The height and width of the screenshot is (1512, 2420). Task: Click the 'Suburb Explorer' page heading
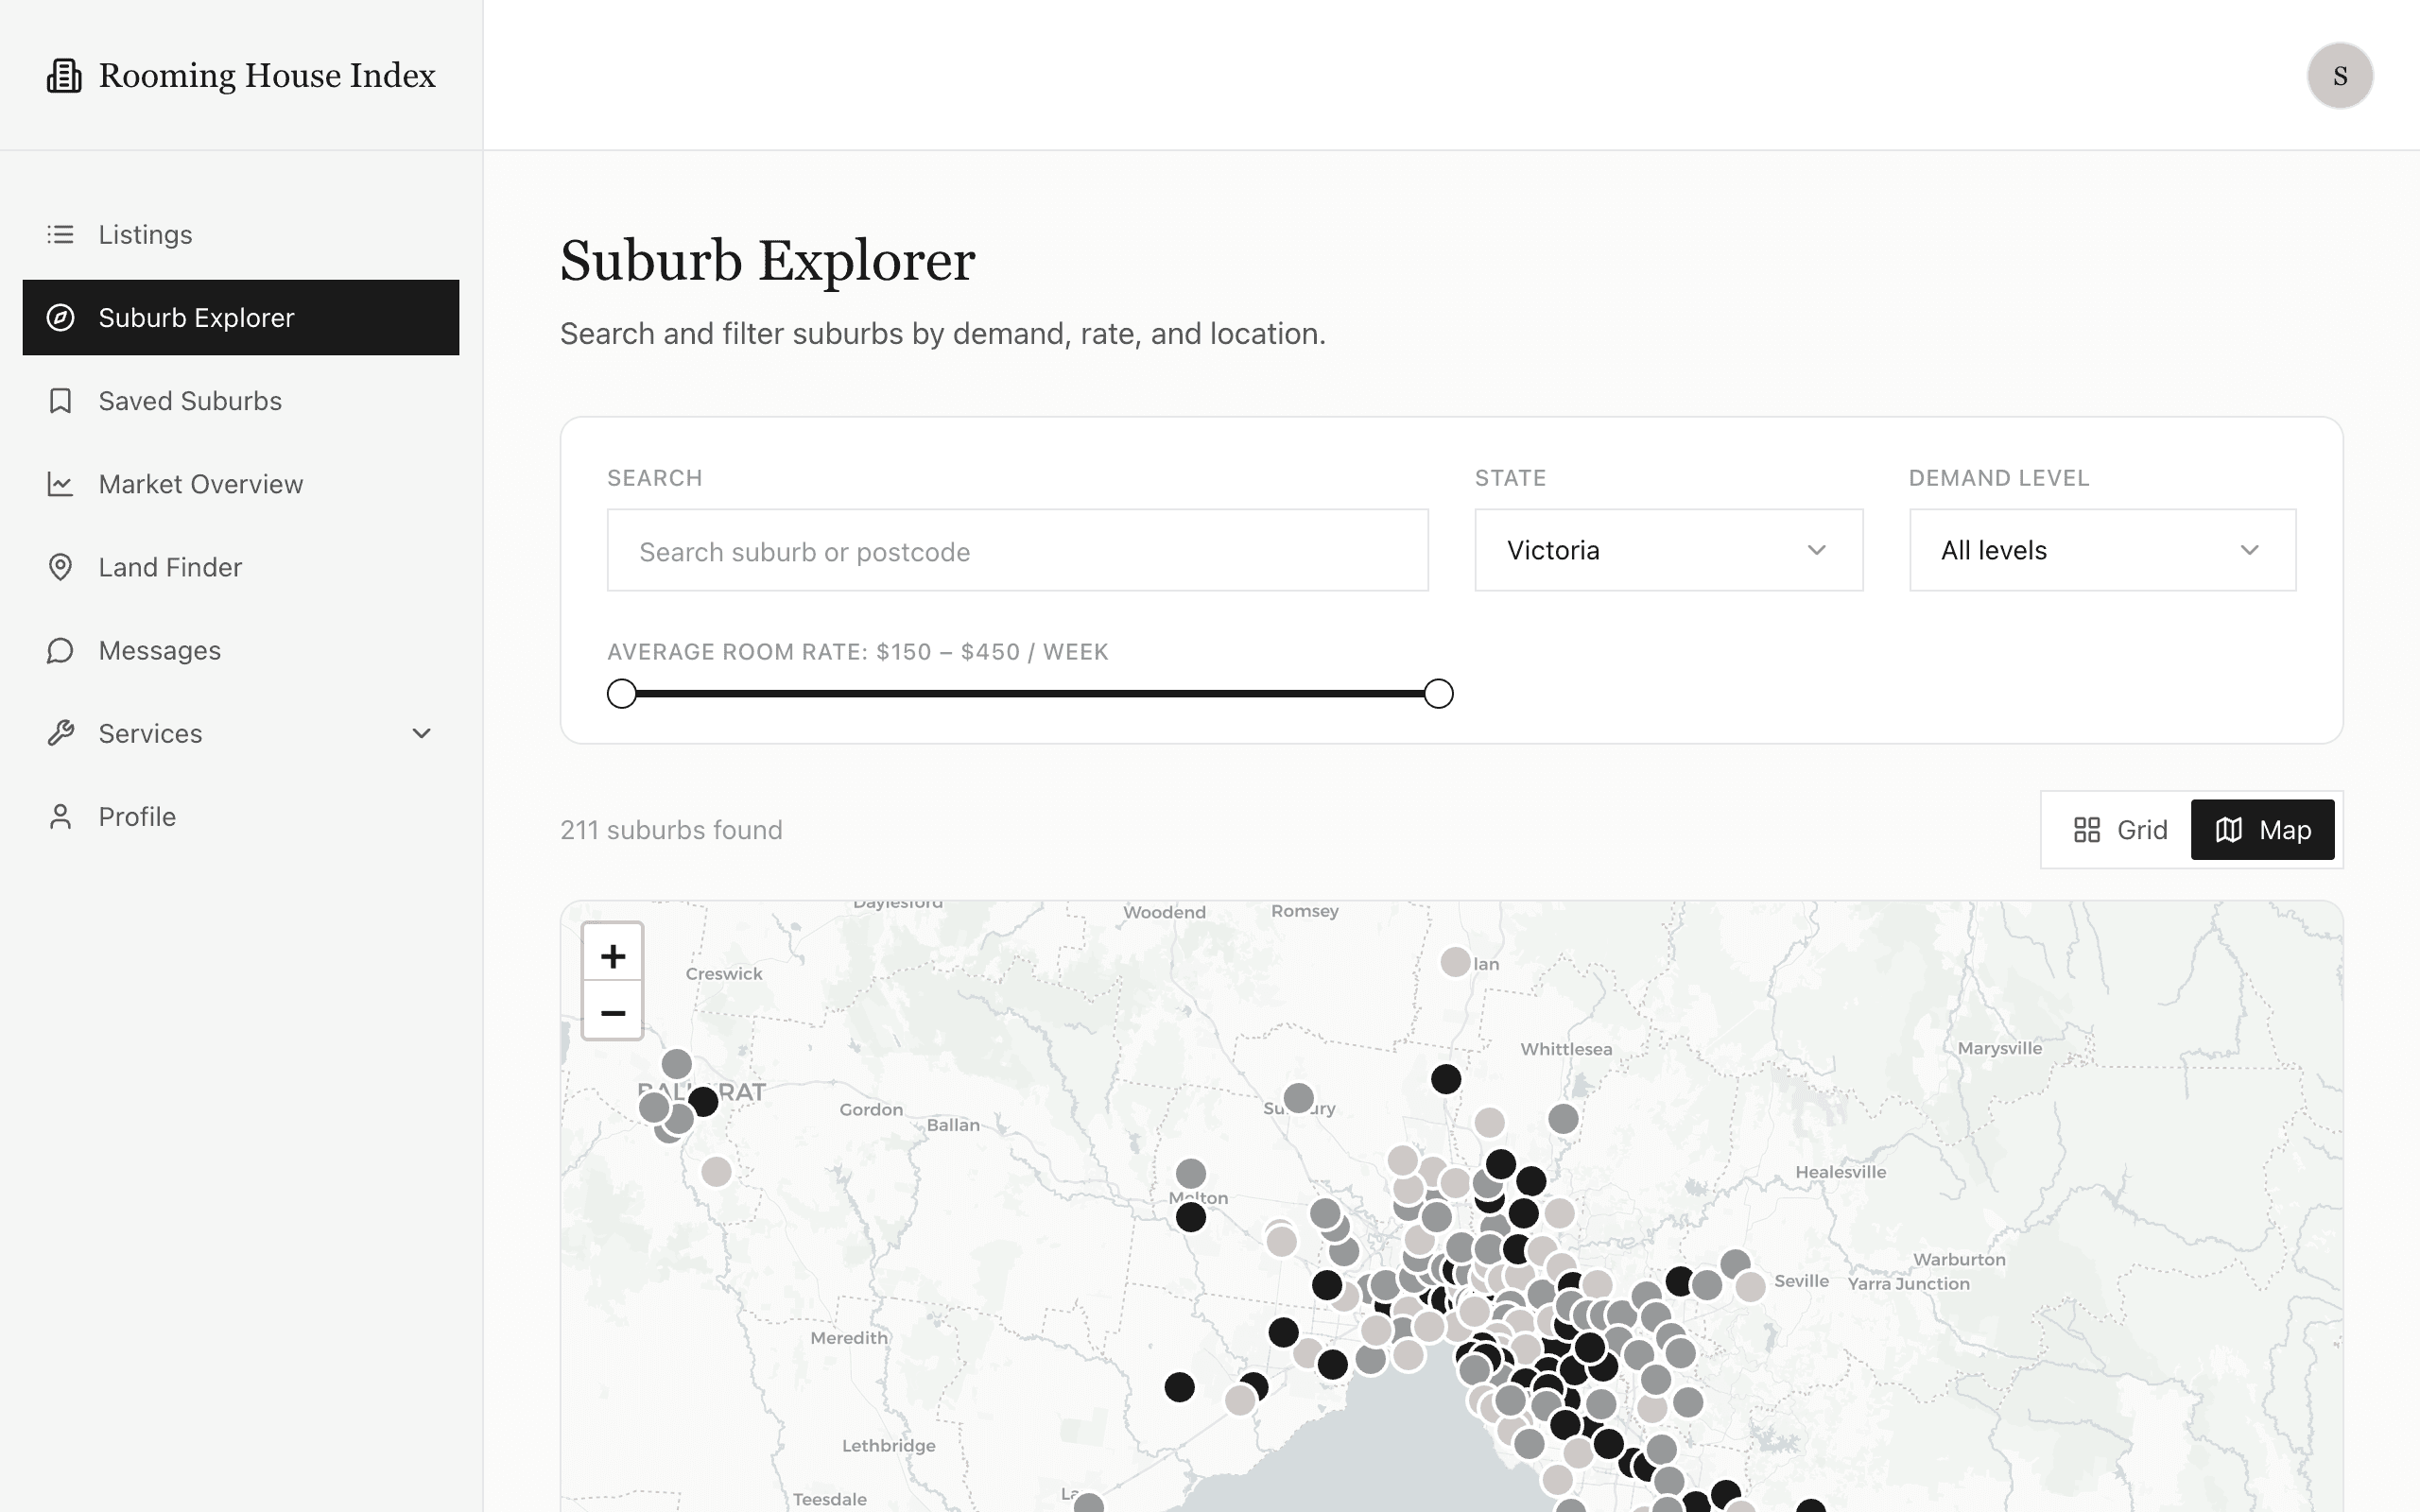coord(767,262)
